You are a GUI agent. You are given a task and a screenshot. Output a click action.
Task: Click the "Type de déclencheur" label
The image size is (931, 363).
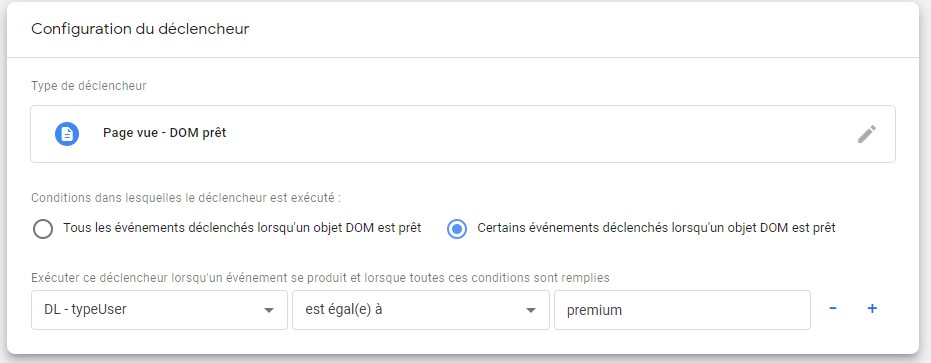tap(88, 86)
